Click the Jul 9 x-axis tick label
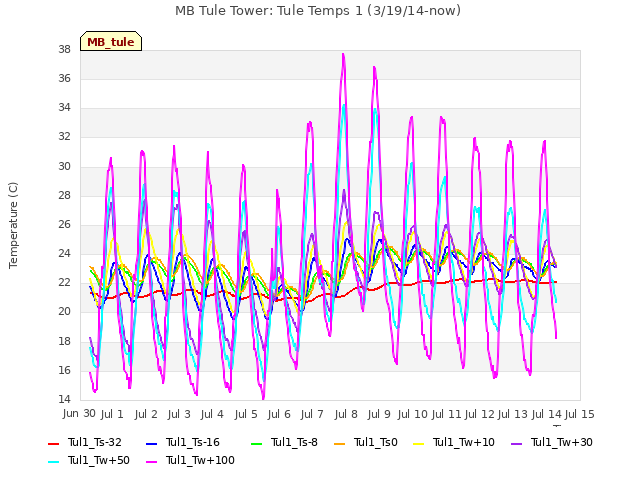 (x=379, y=414)
